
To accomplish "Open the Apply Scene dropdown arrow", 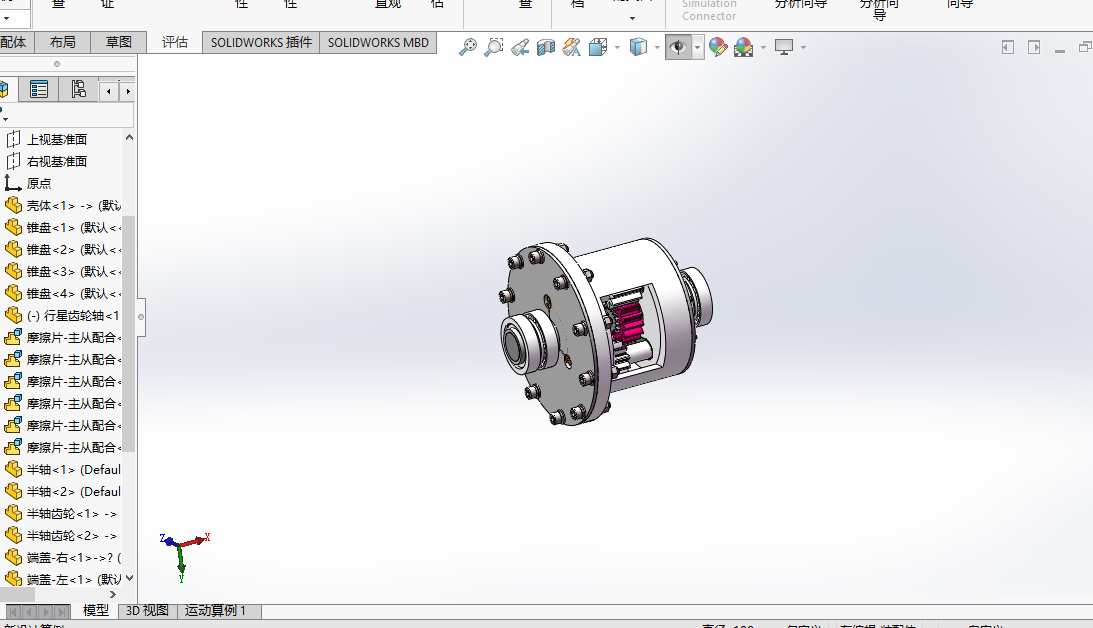I will [763, 47].
